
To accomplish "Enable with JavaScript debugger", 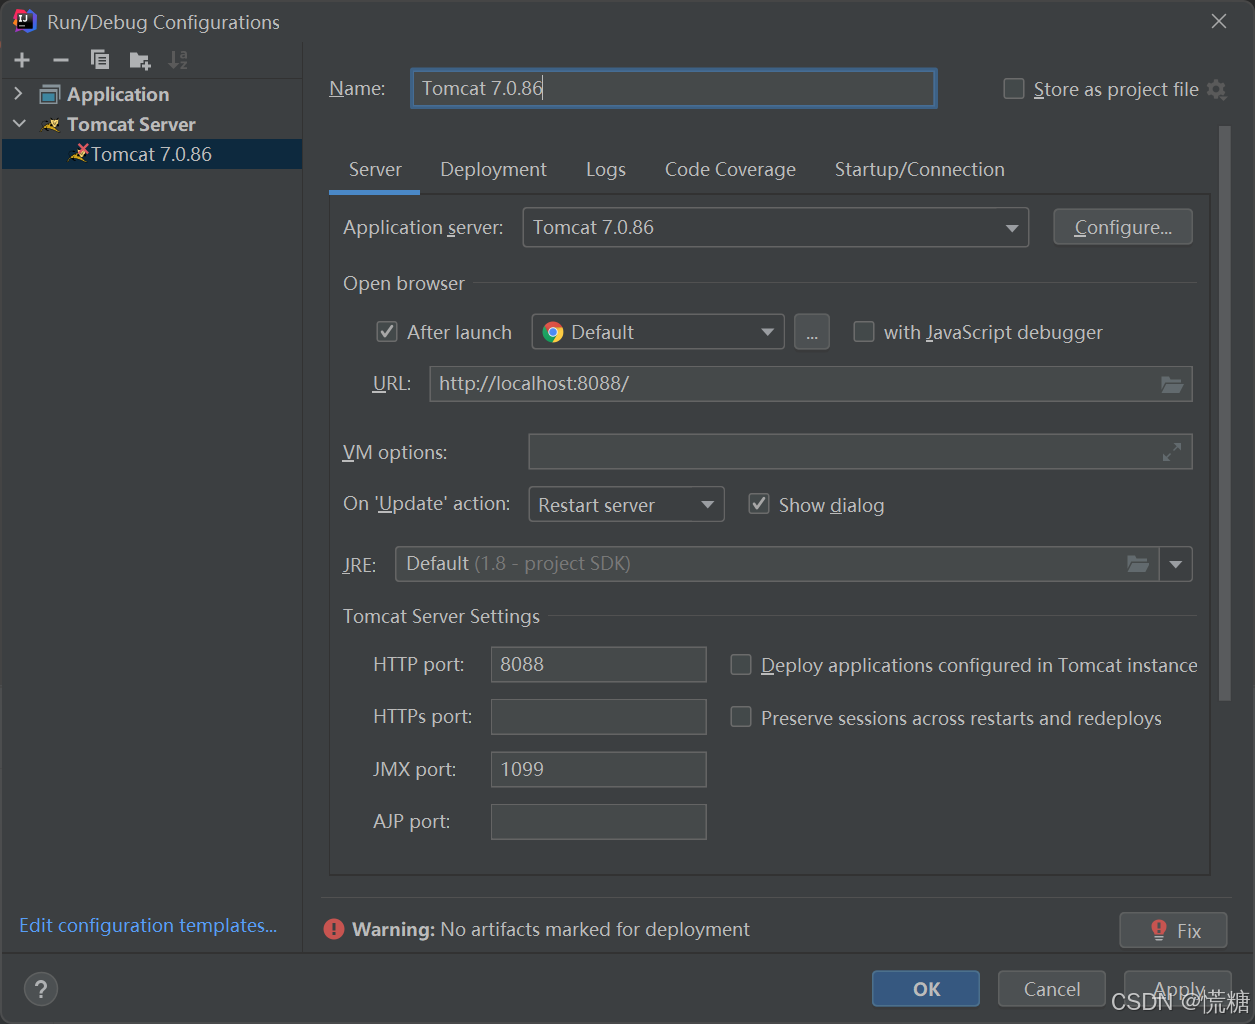I will pyautogui.click(x=864, y=331).
